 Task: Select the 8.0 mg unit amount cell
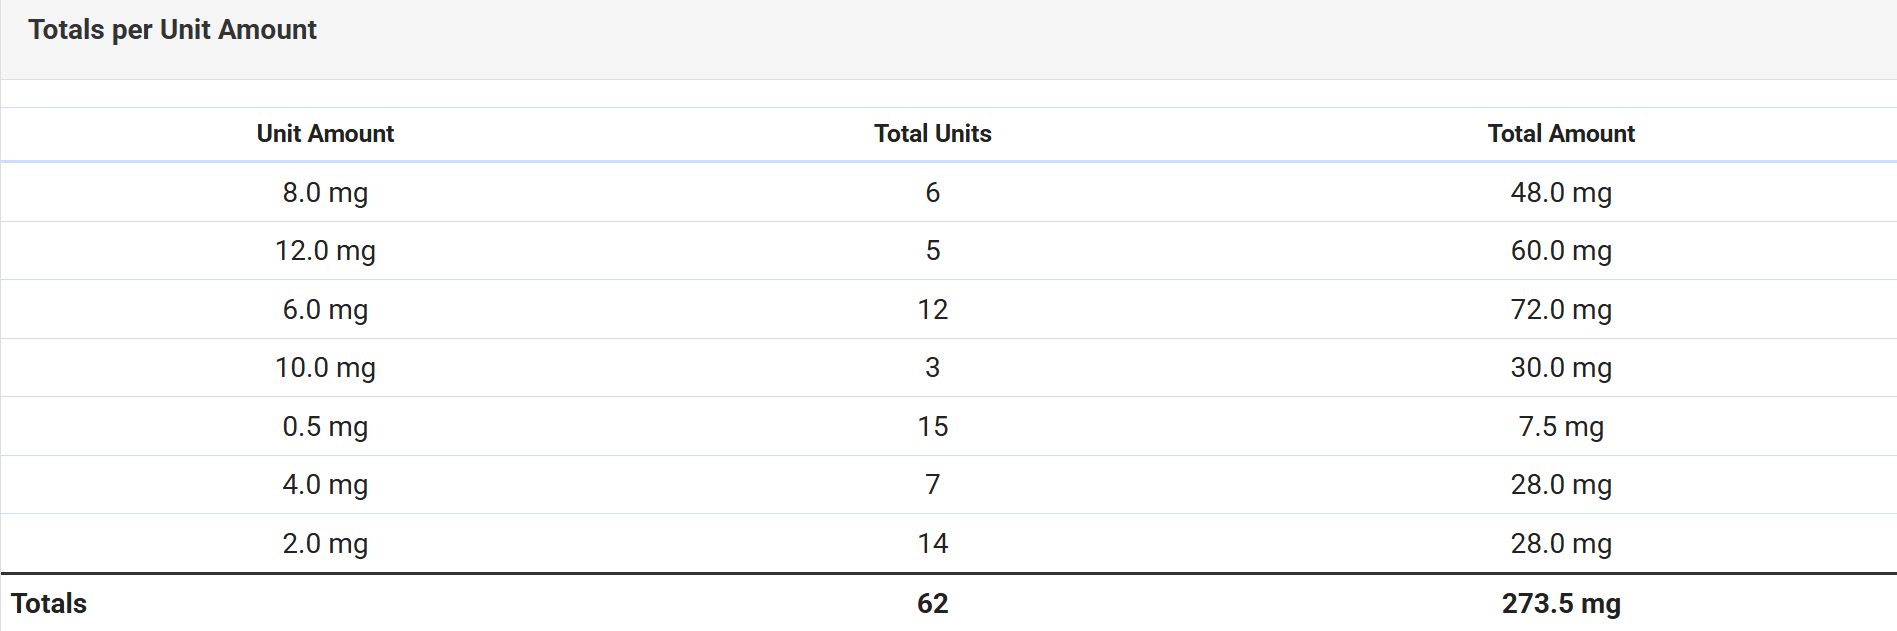(325, 192)
